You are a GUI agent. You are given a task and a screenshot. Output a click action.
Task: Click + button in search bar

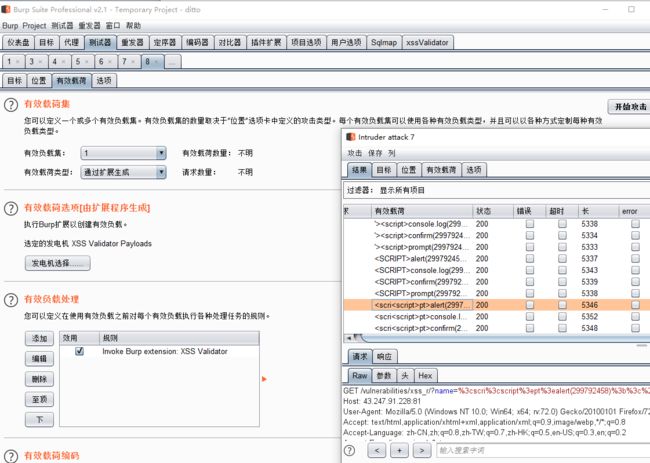click(399, 451)
